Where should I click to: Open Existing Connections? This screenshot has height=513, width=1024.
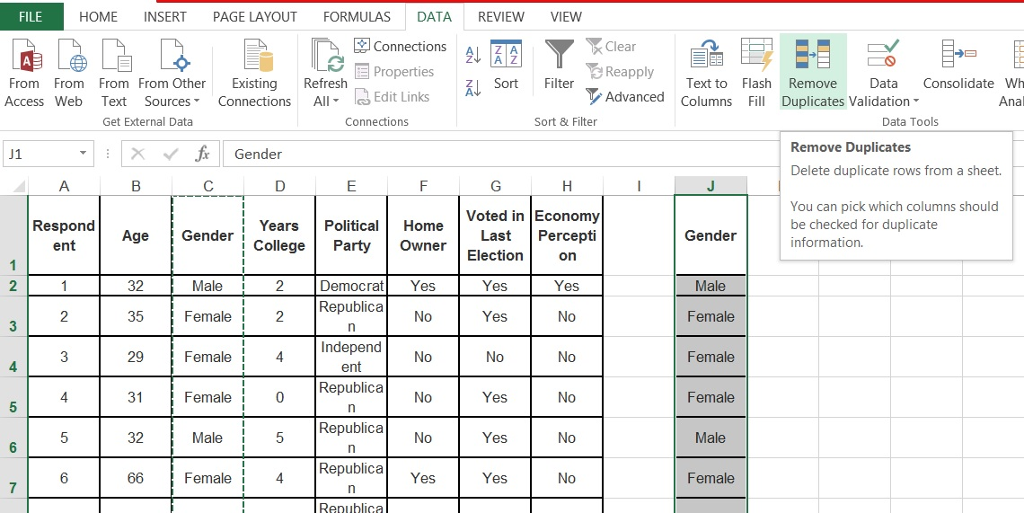tap(254, 73)
